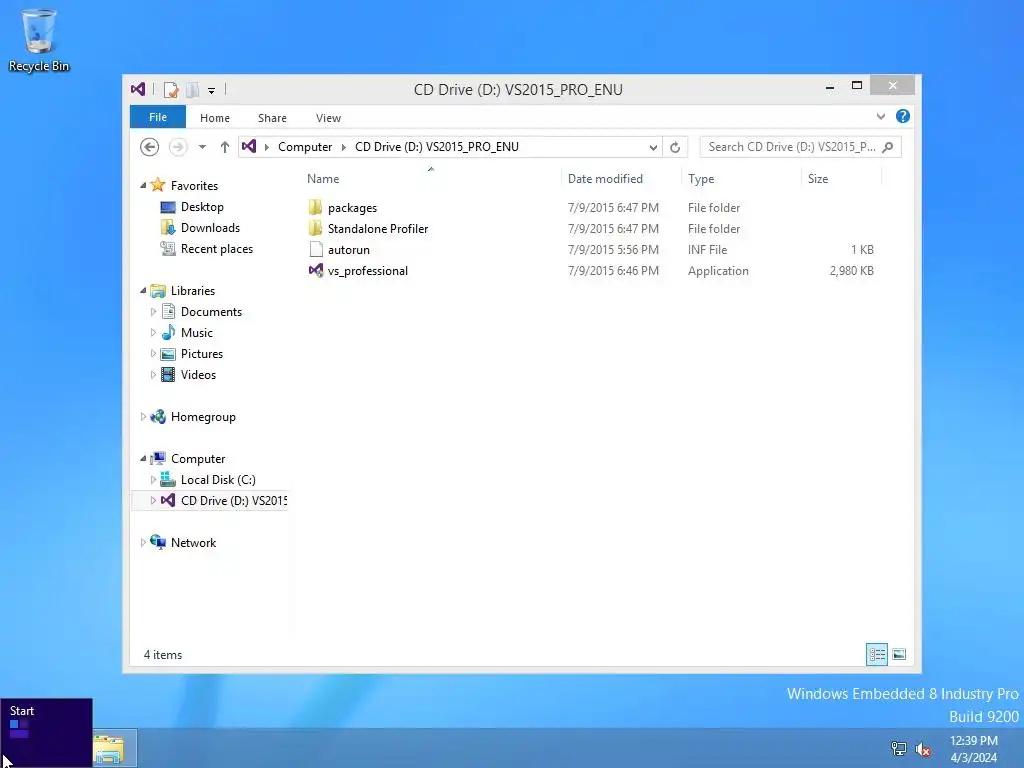The width and height of the screenshot is (1024, 768).
Task: Open File Explorer from the taskbar
Action: tap(109, 749)
